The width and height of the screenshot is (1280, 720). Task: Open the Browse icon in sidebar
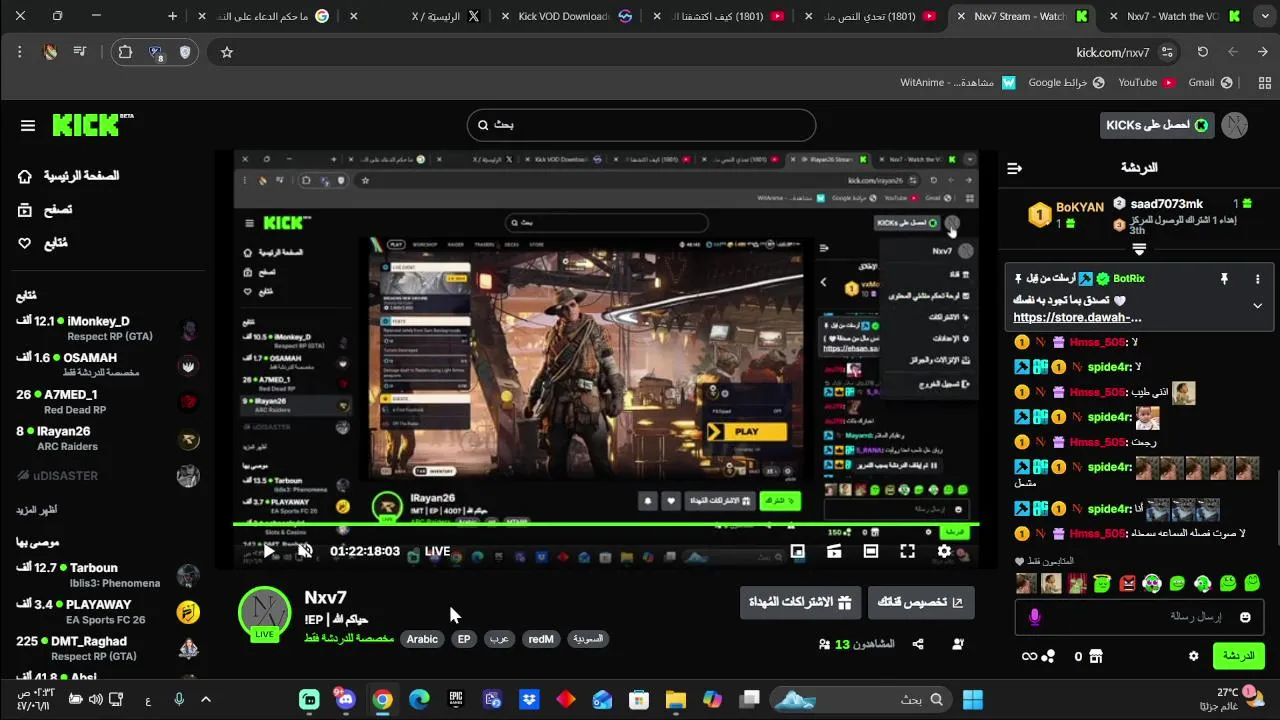coord(25,210)
